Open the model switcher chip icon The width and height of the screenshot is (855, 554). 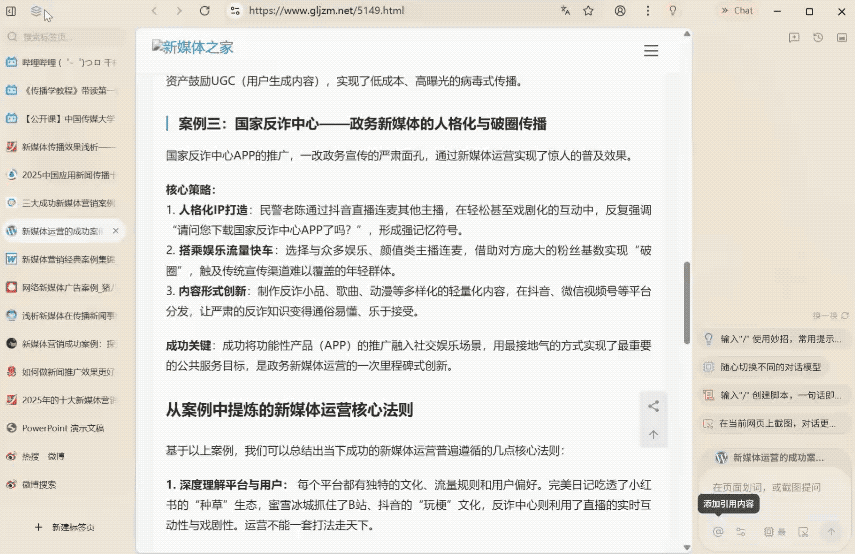[x=774, y=532]
